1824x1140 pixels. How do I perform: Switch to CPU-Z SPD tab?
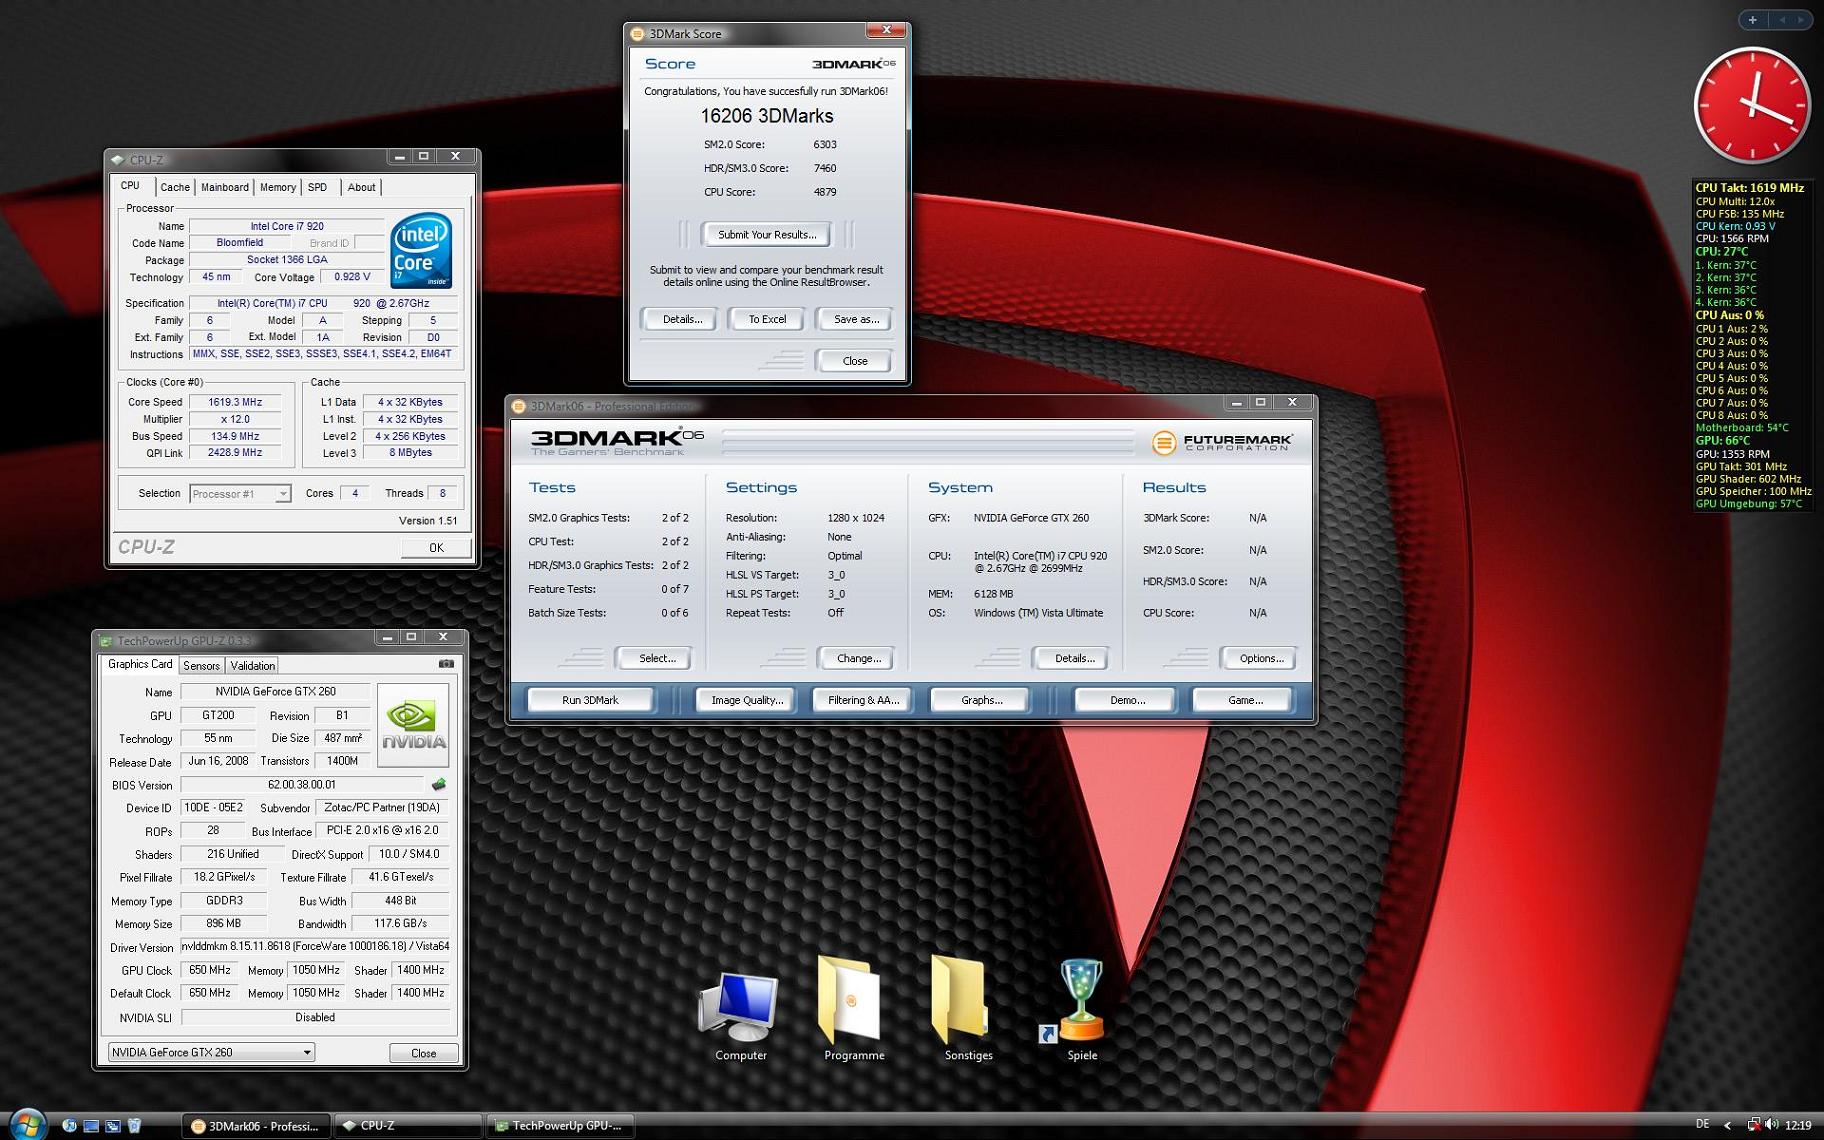point(317,187)
